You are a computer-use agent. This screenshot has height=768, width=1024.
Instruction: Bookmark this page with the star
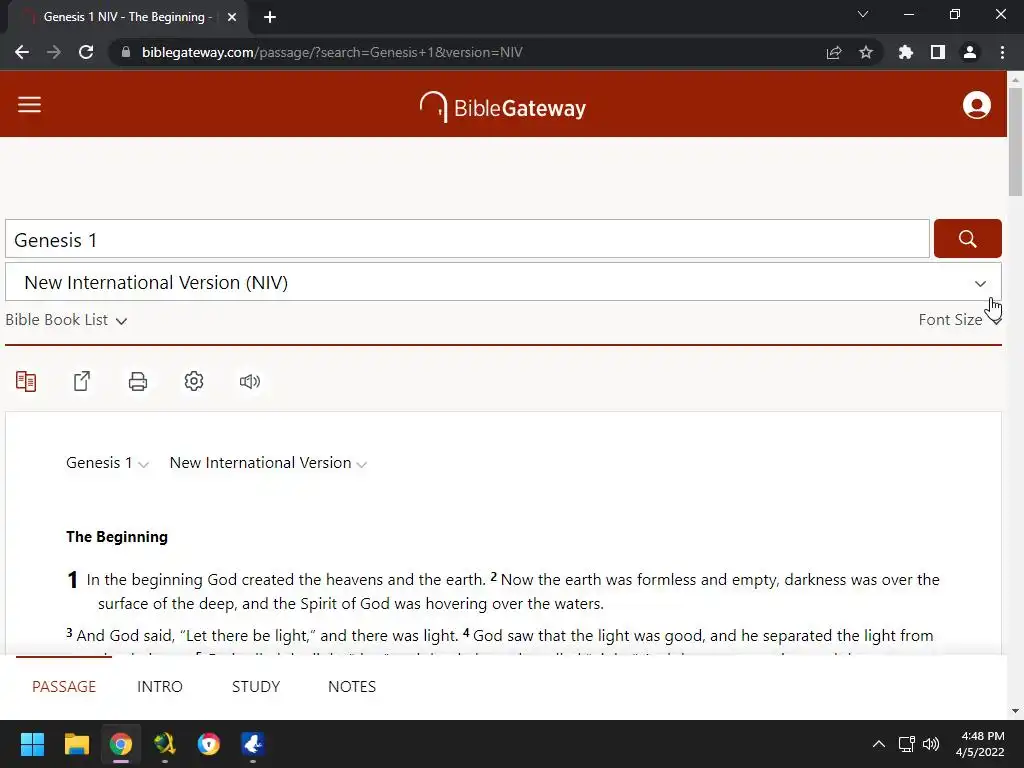(x=866, y=52)
